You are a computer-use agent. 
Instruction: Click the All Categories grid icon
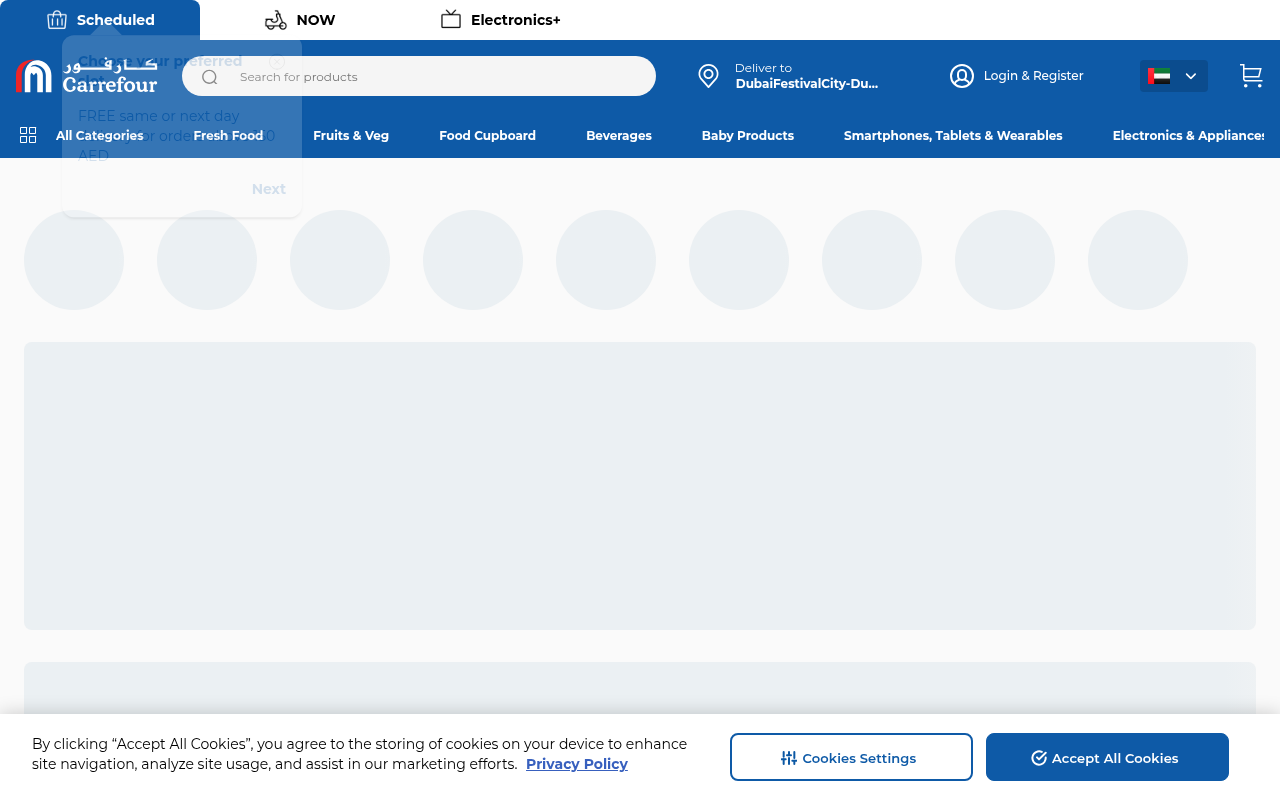point(28,135)
